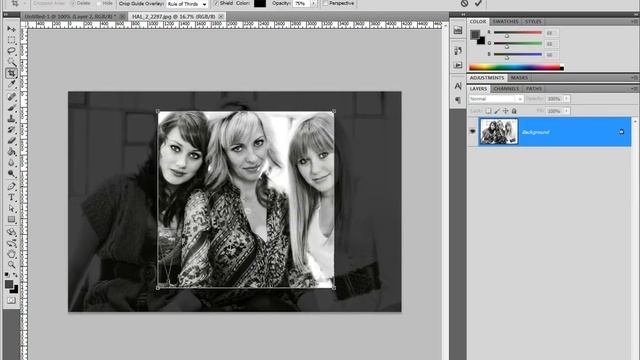
Task: Toggle lock position in Layers panel
Action: point(505,111)
